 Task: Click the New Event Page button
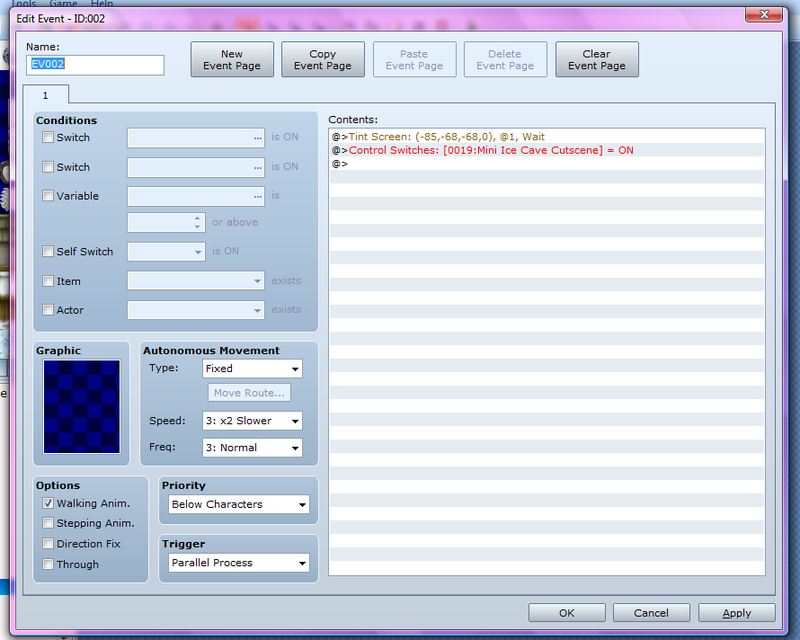(232, 60)
